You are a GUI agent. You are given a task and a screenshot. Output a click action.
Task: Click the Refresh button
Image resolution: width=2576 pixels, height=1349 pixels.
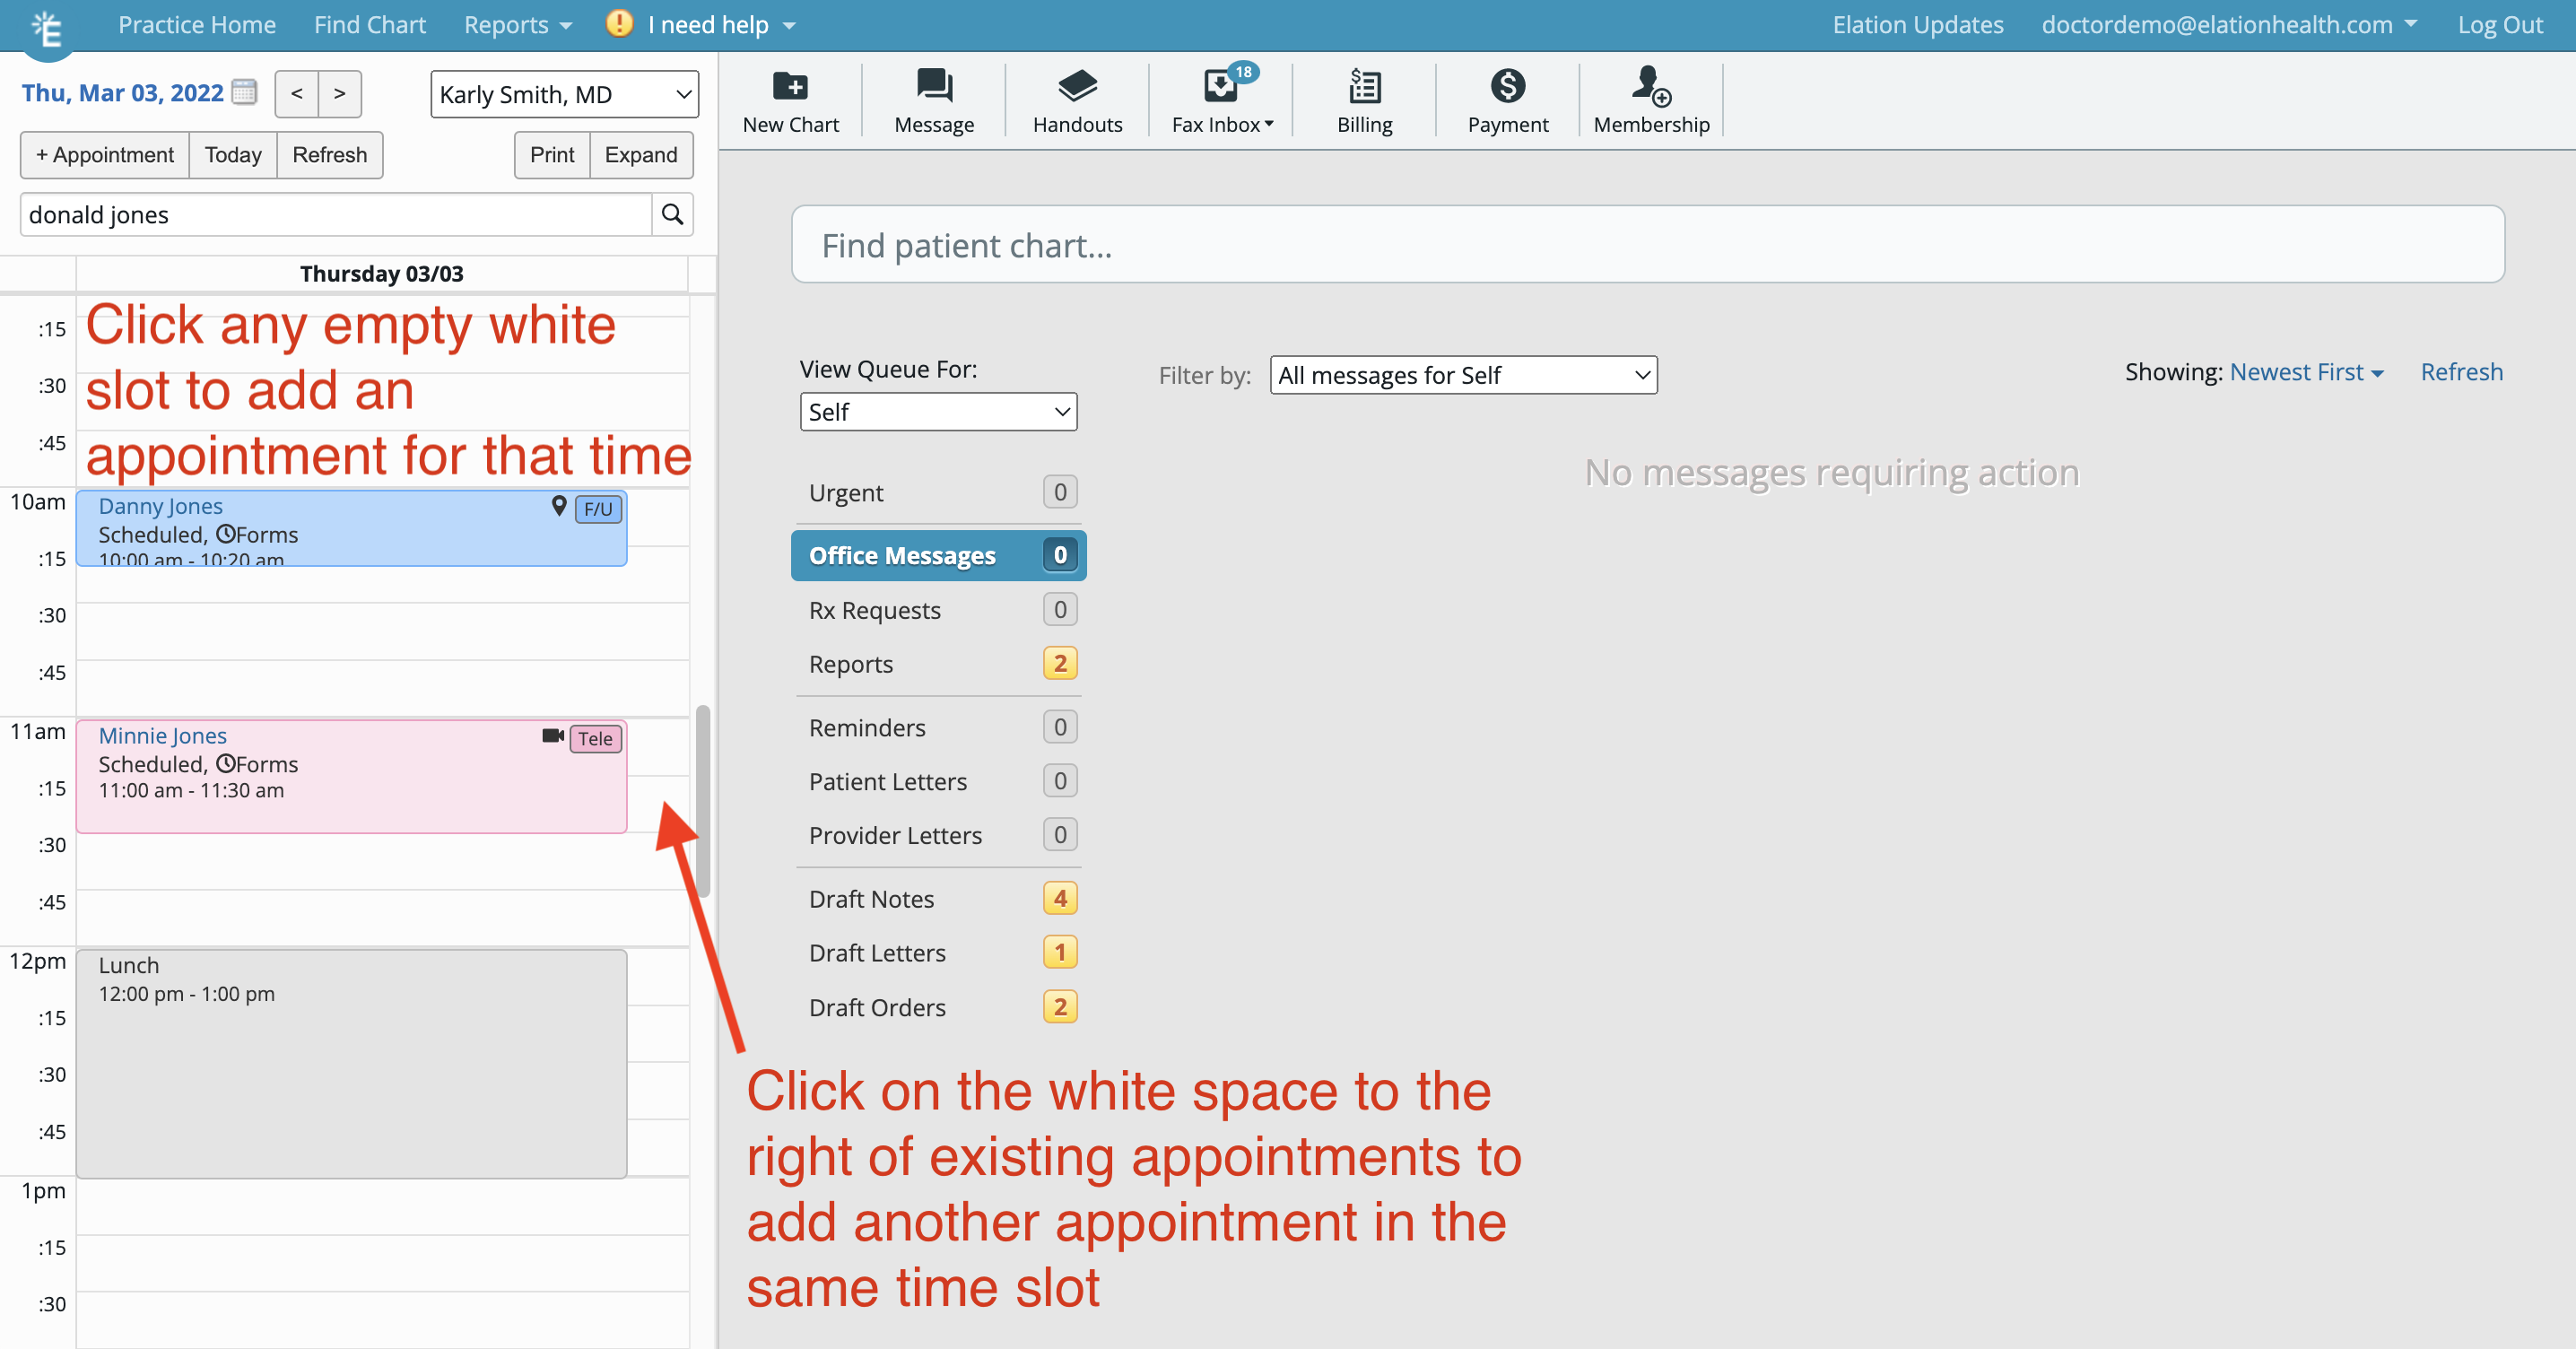[329, 155]
